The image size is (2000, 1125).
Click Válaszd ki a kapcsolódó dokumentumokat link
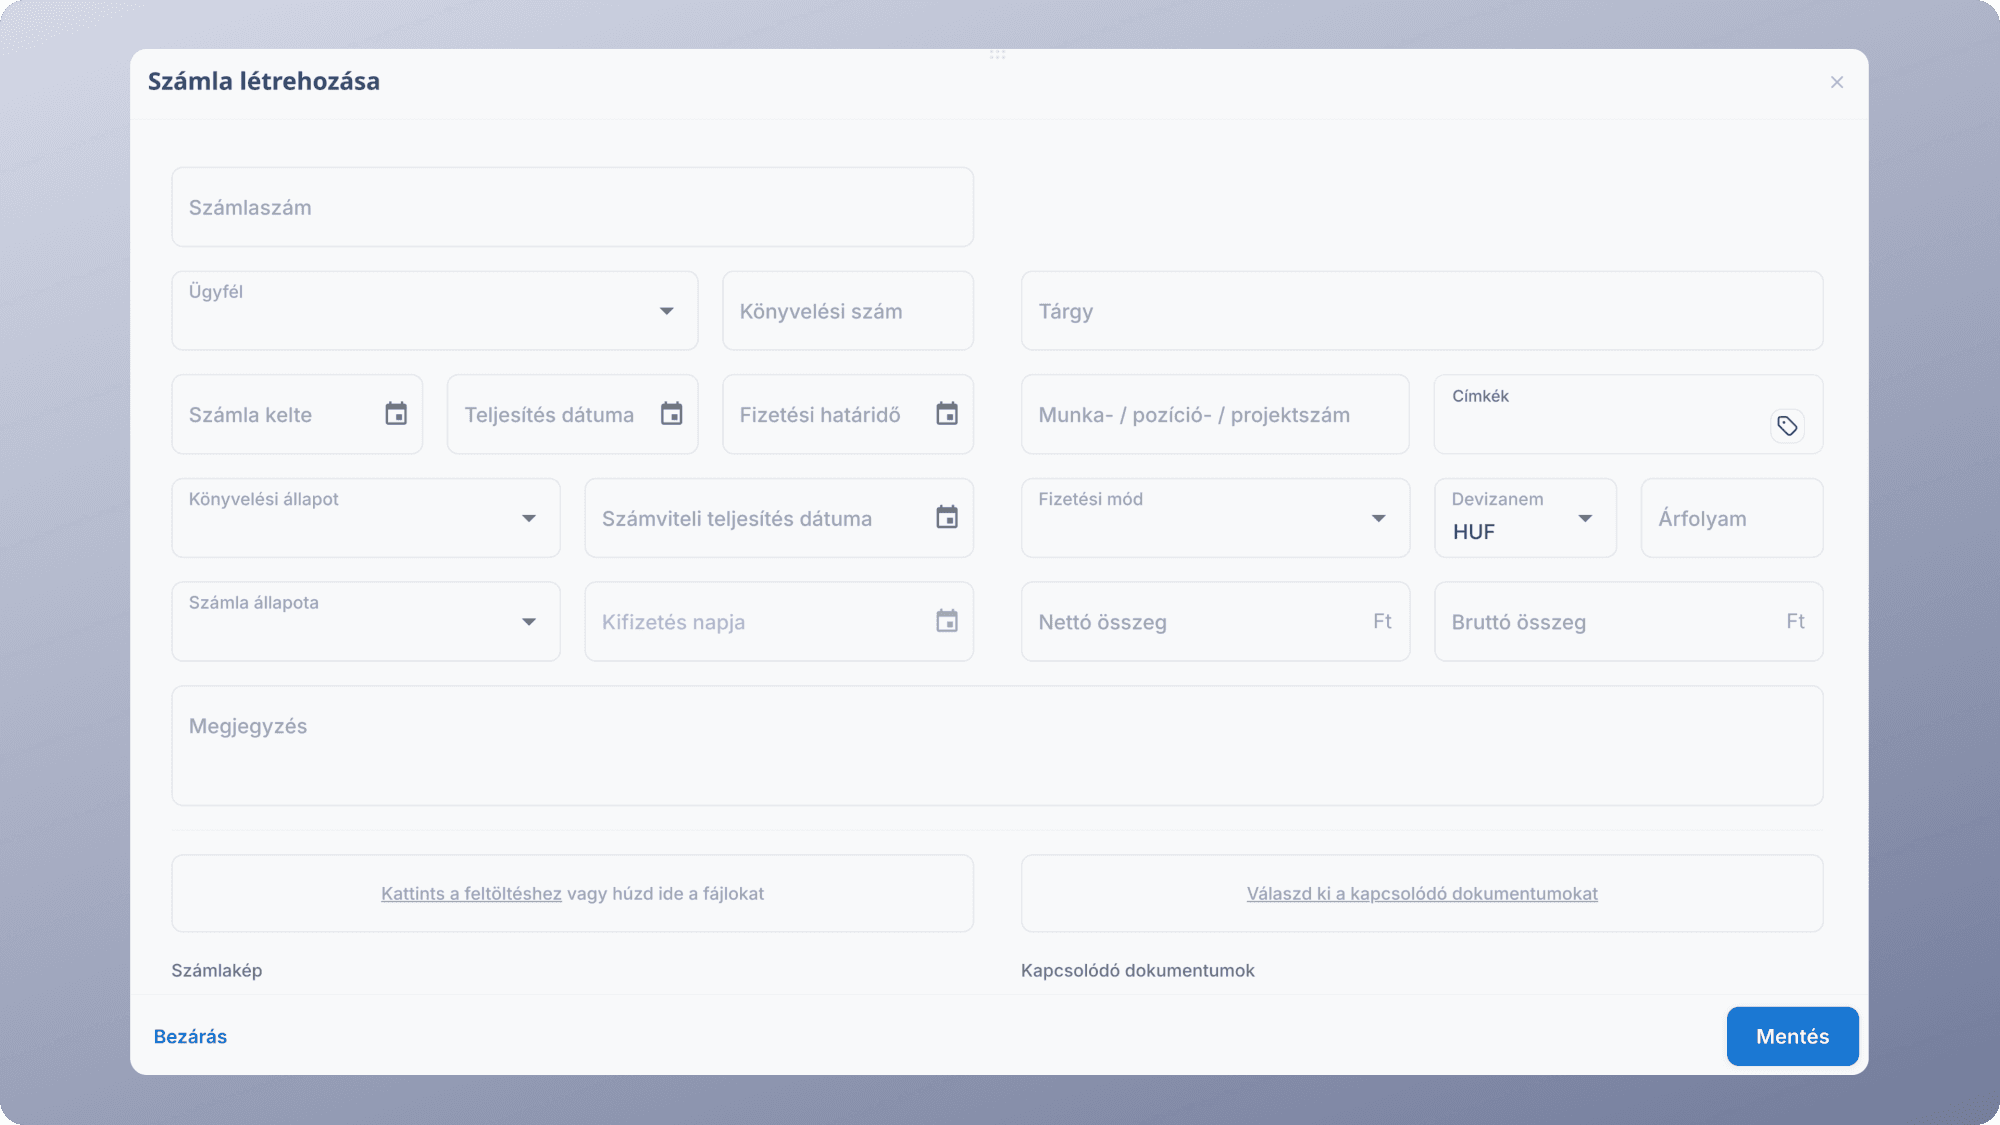pos(1422,893)
